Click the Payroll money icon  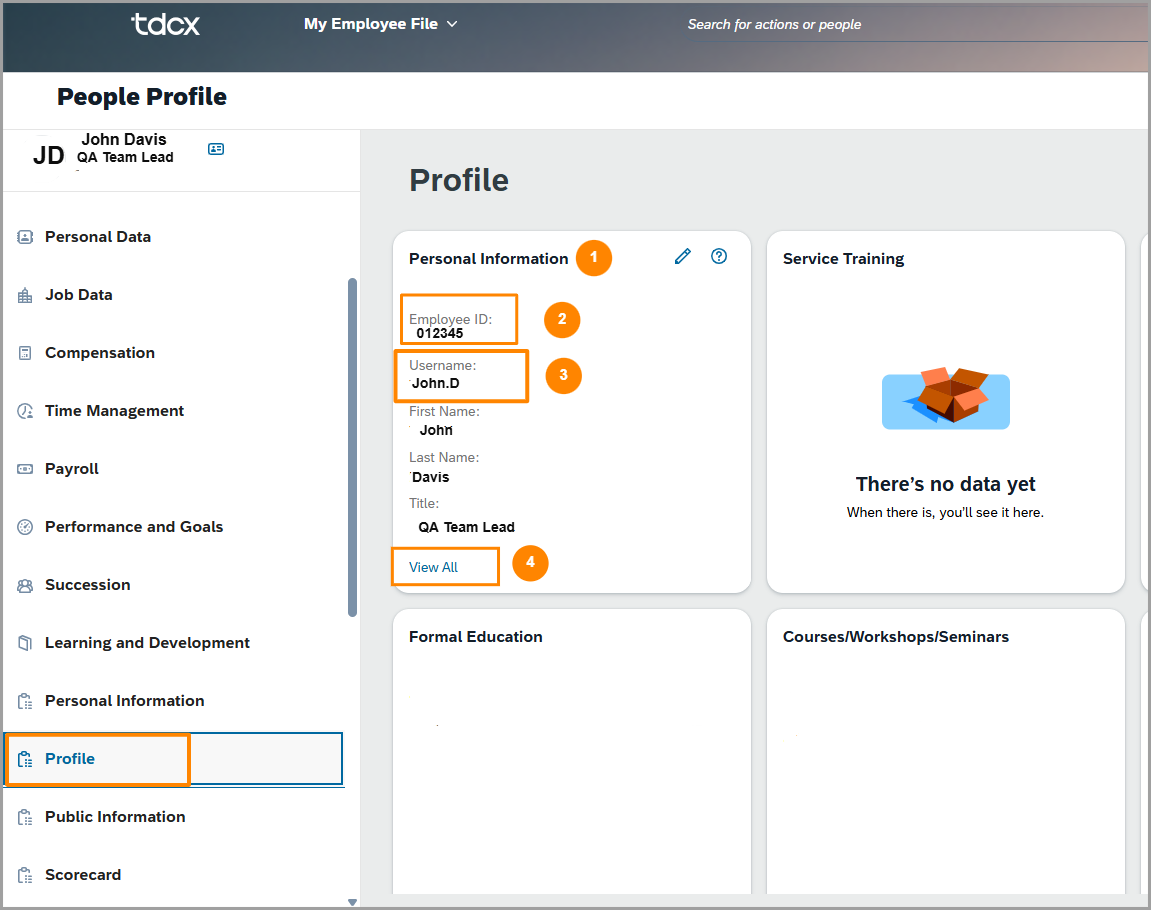tap(25, 469)
